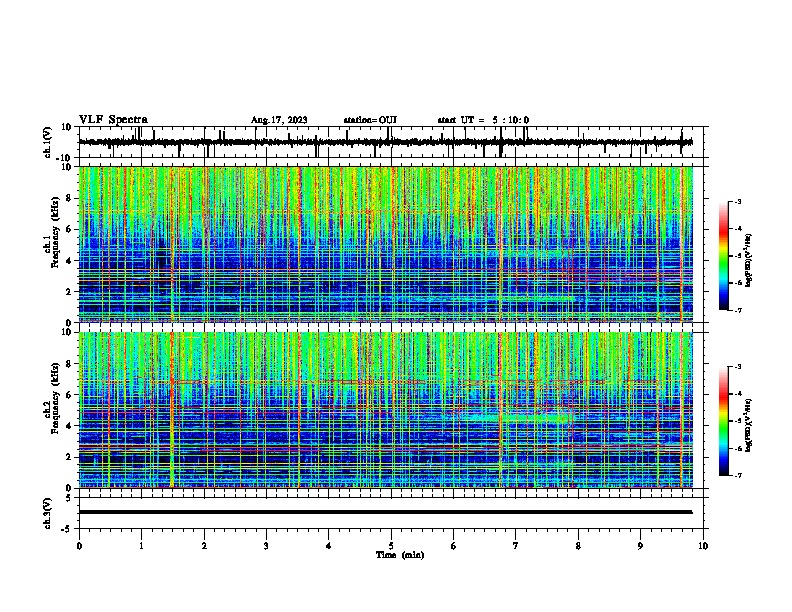Click the "-3" label on ch.1 colorbar
This screenshot has width=792, height=612.
tap(738, 201)
